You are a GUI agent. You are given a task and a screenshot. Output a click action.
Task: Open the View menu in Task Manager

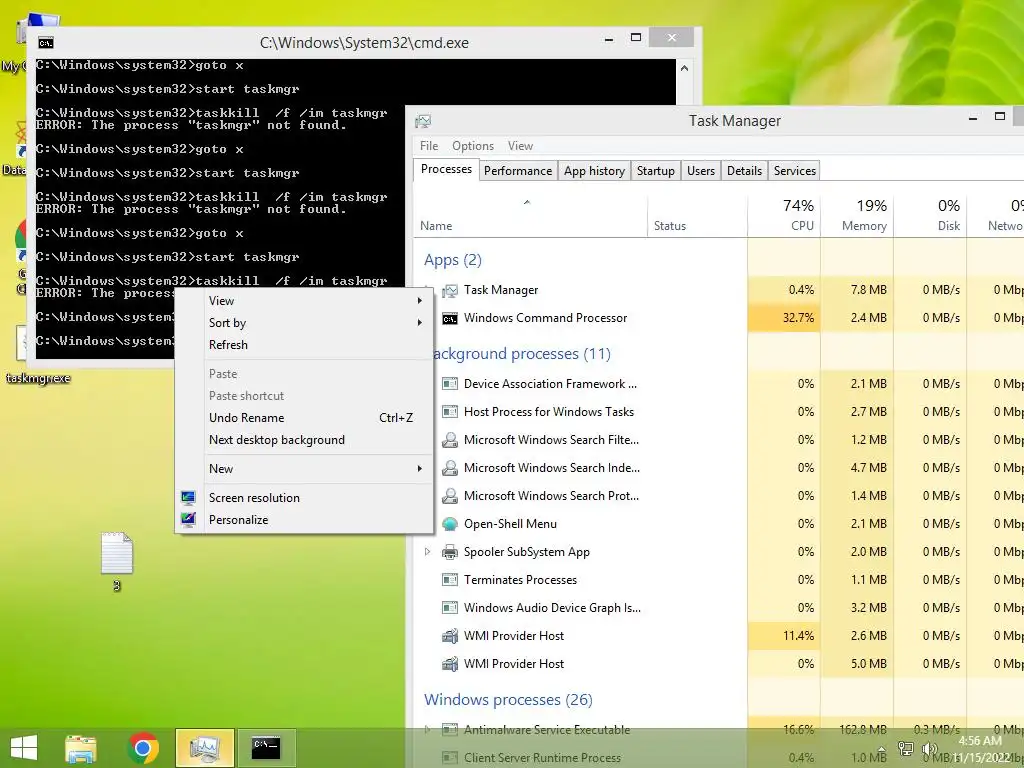click(x=520, y=146)
